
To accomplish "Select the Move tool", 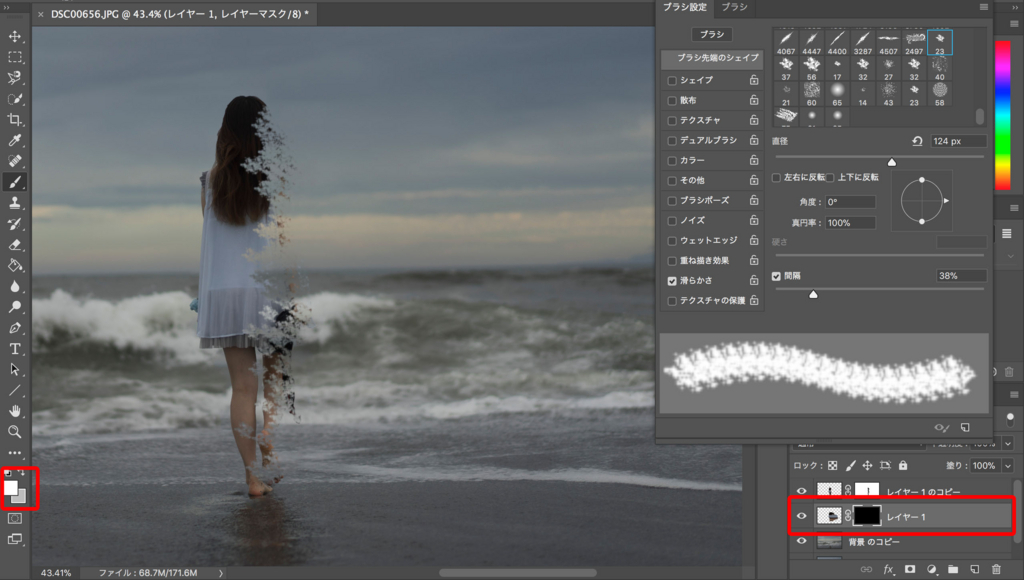I will click(x=14, y=37).
